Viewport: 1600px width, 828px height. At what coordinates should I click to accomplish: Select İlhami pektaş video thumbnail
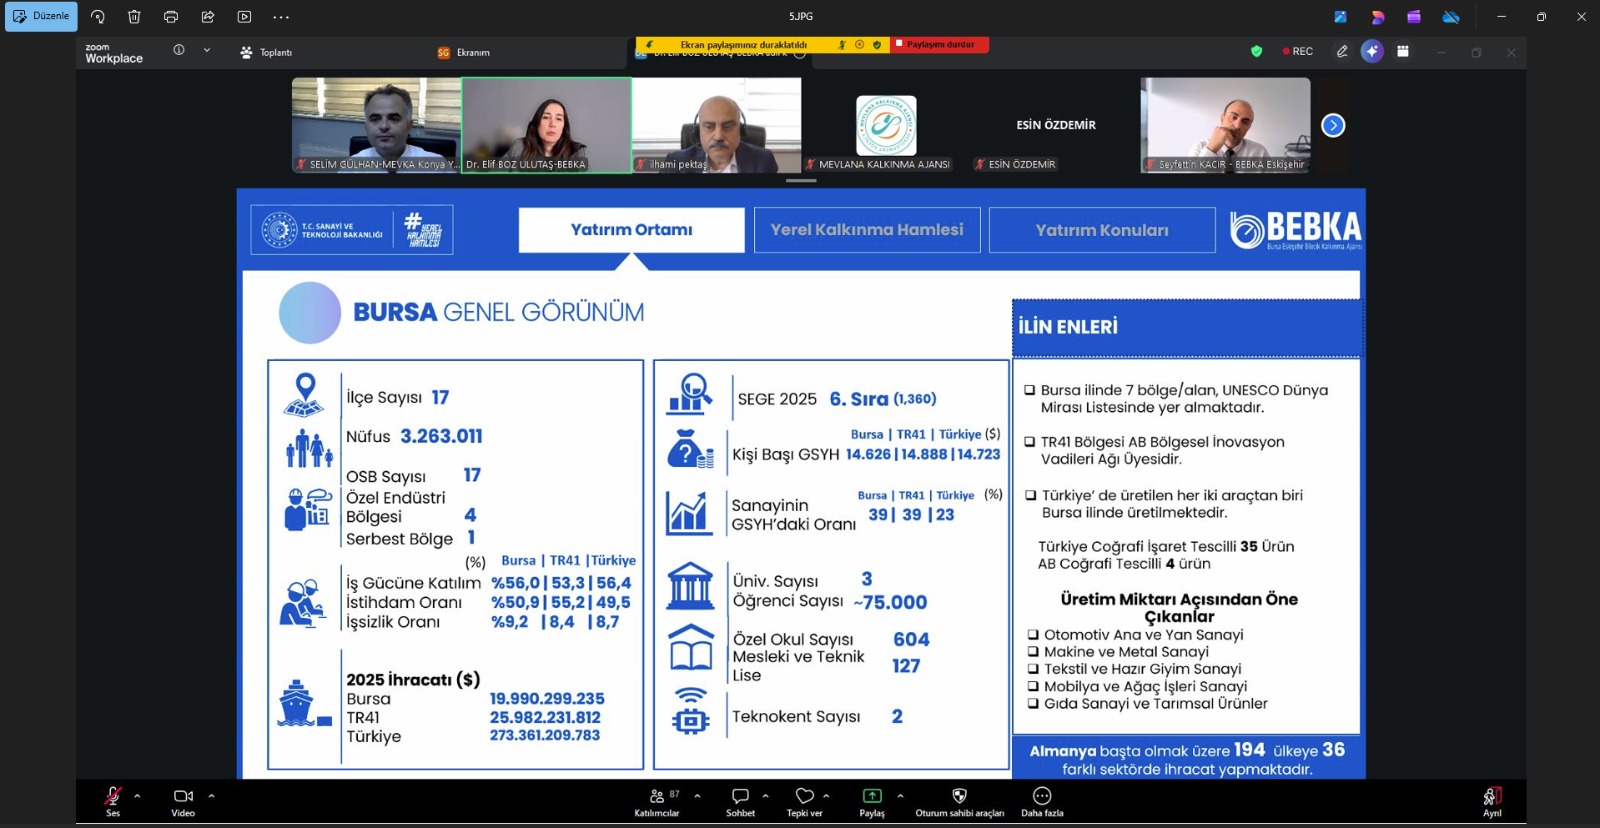pos(716,125)
